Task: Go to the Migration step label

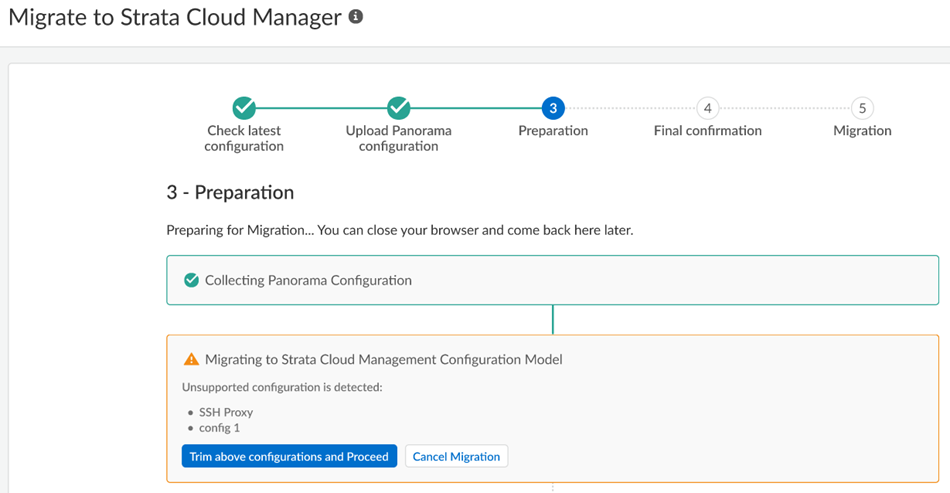Action: pyautogui.click(x=862, y=131)
